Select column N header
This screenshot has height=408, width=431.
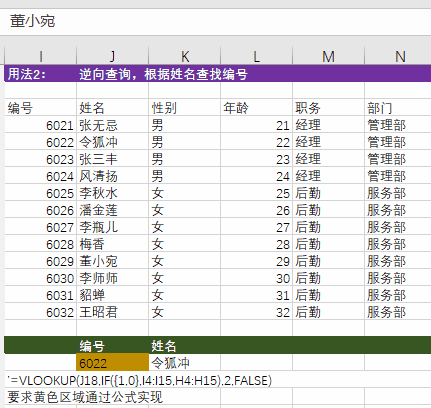398,56
